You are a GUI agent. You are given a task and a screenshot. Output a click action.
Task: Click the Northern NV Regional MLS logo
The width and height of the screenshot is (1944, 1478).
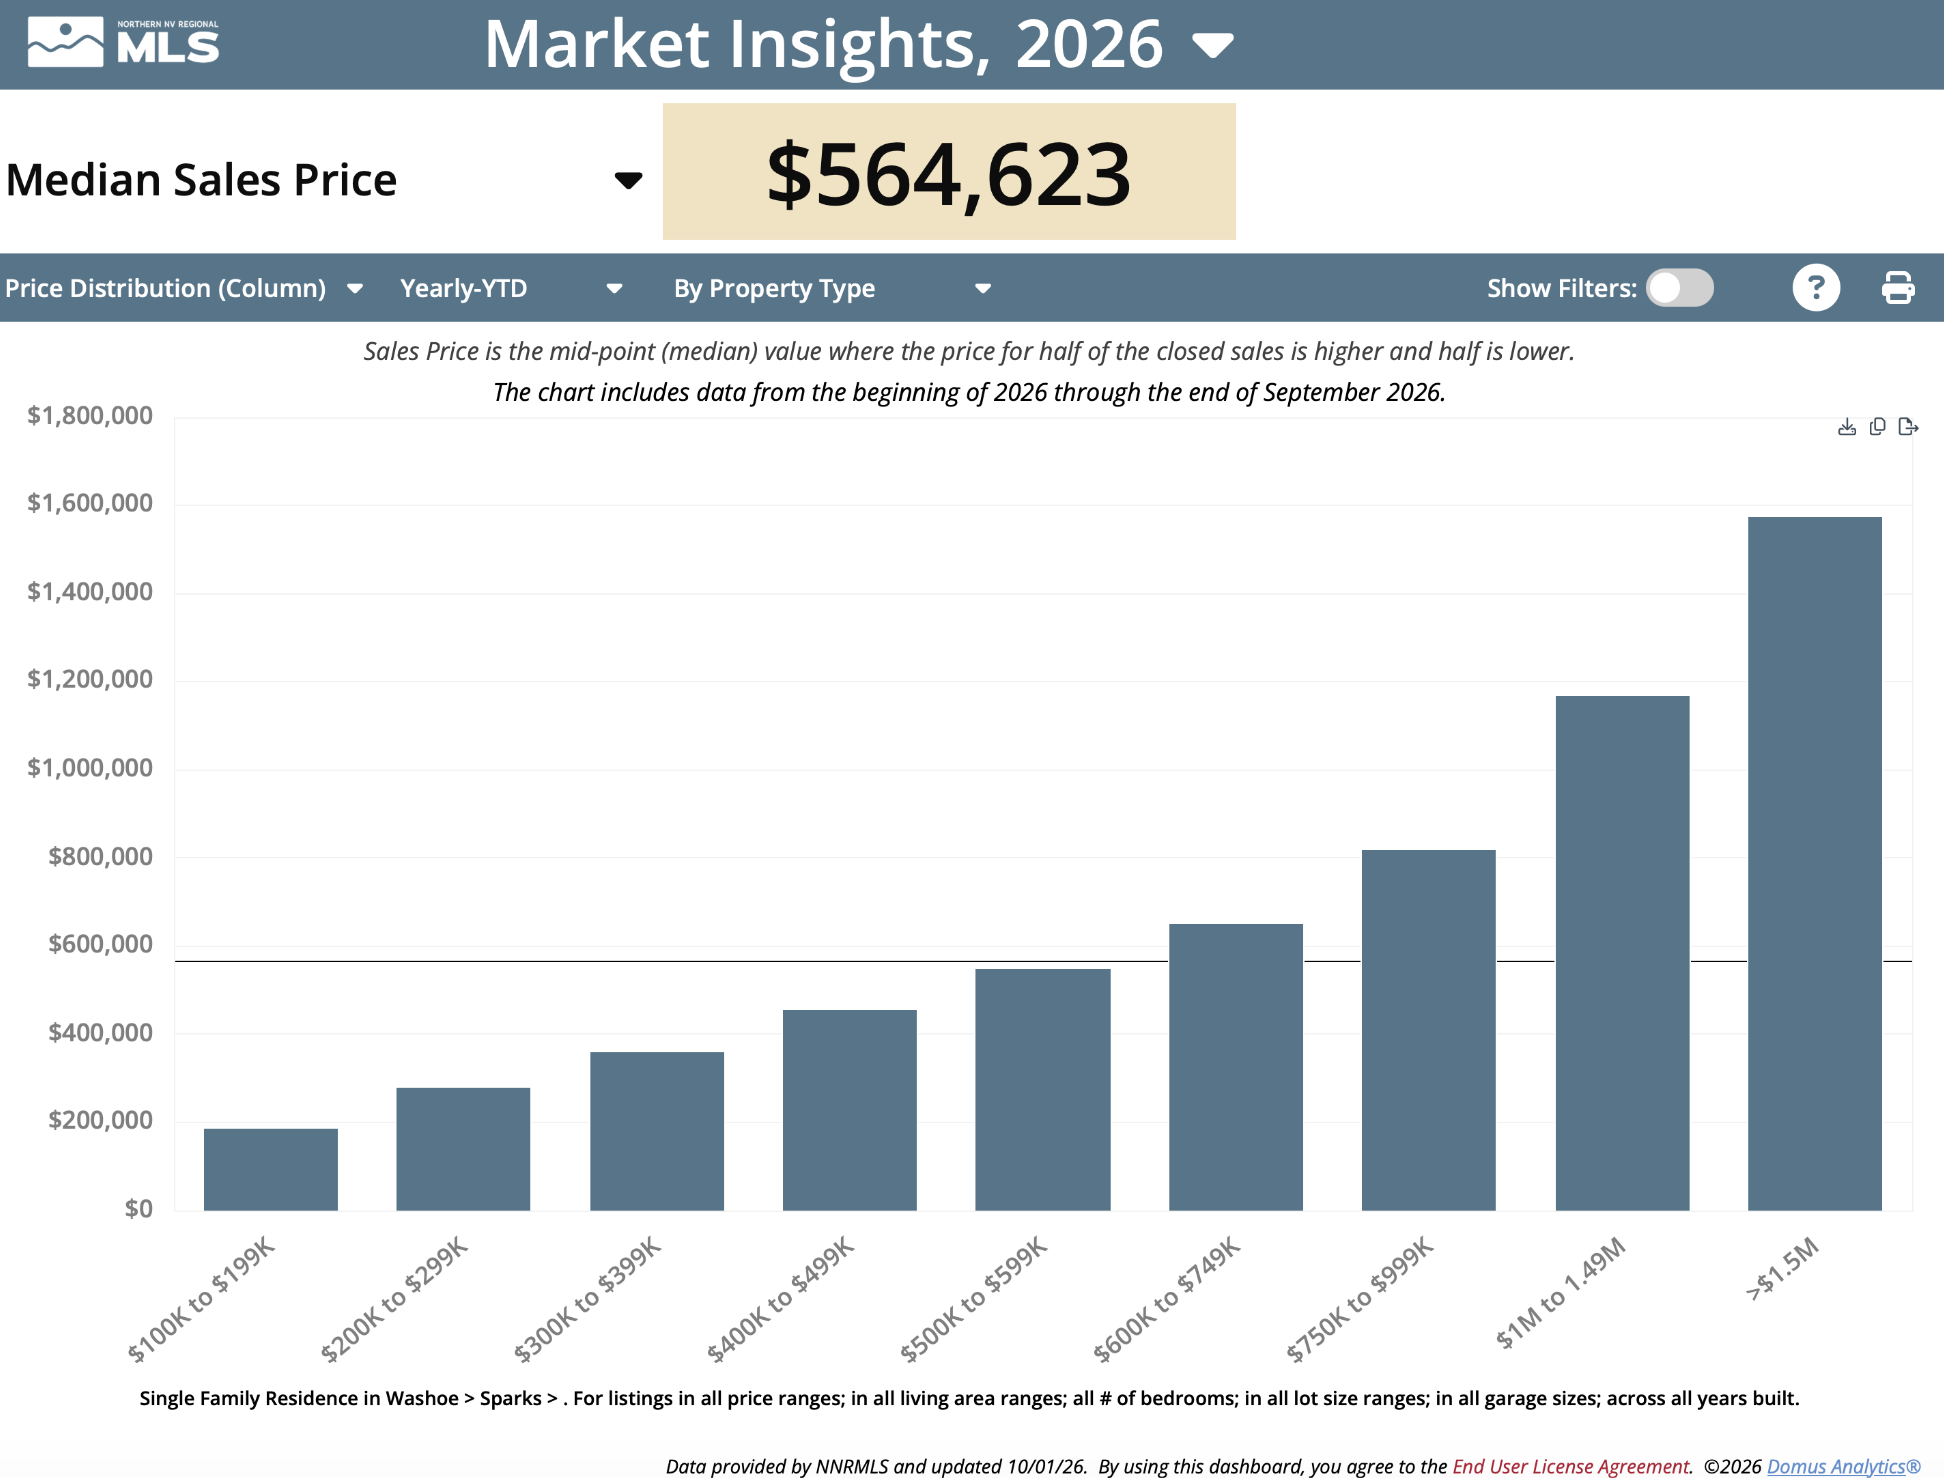123,43
